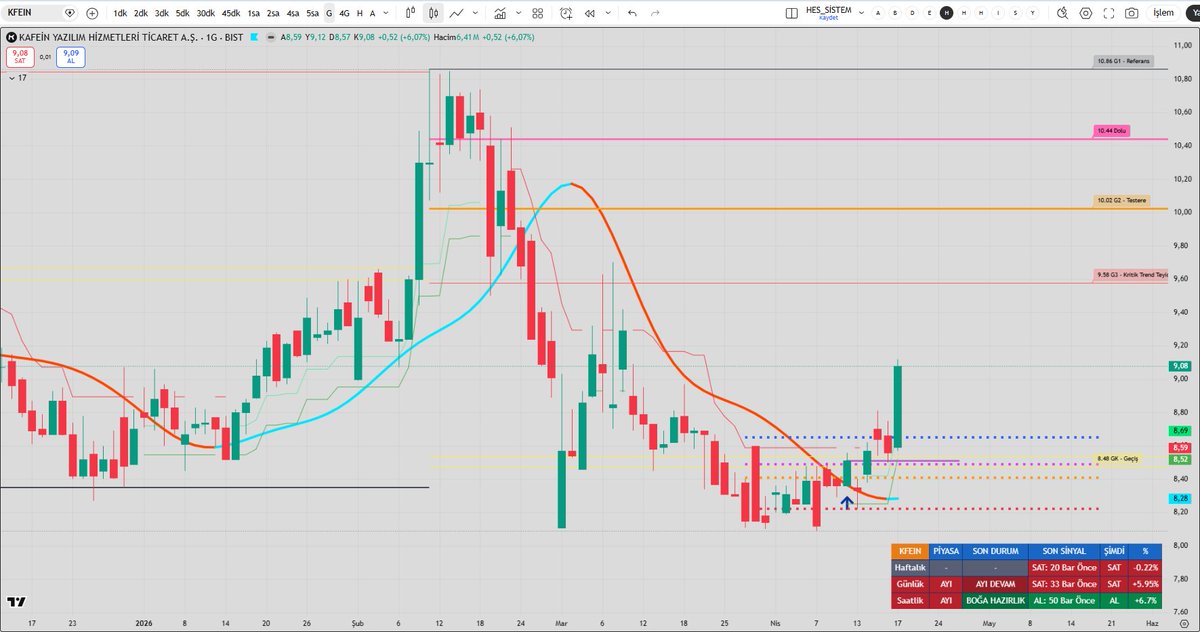
Task: Switch to layout E circle
Action: click(x=929, y=14)
